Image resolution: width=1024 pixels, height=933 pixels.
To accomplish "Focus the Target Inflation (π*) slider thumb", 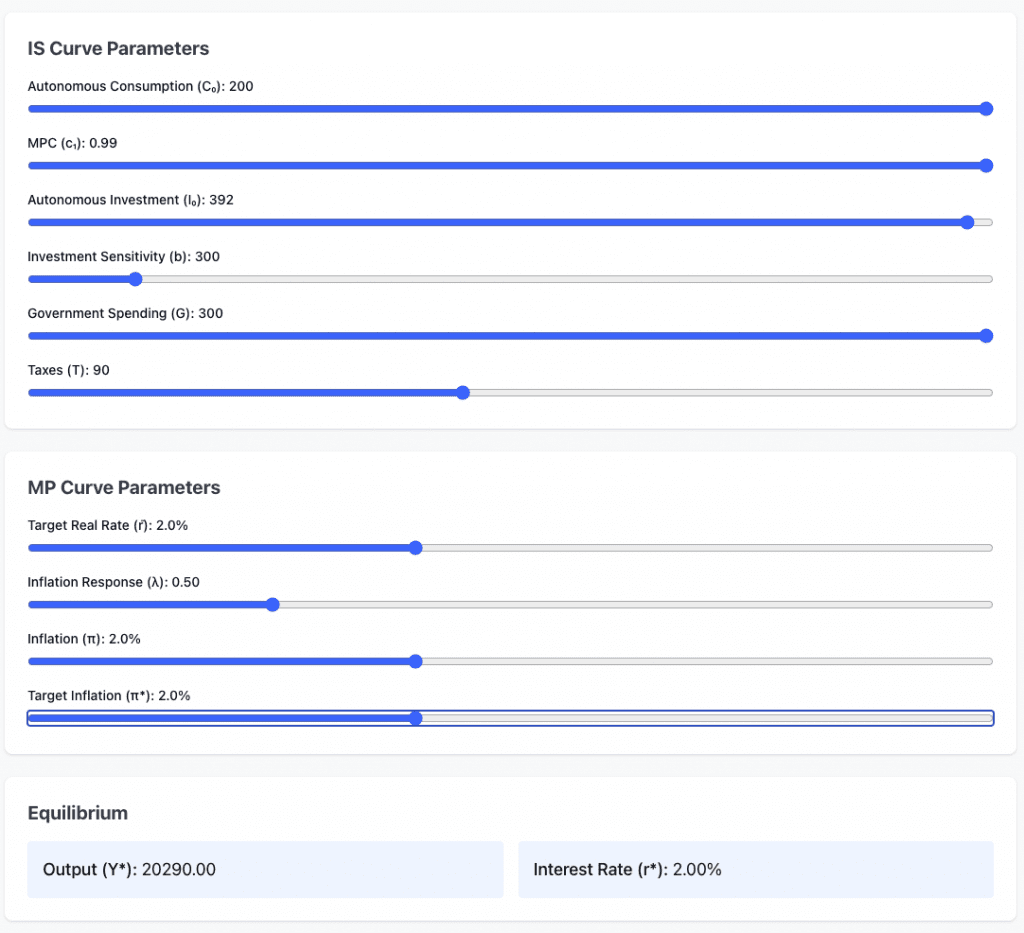I will pos(416,718).
